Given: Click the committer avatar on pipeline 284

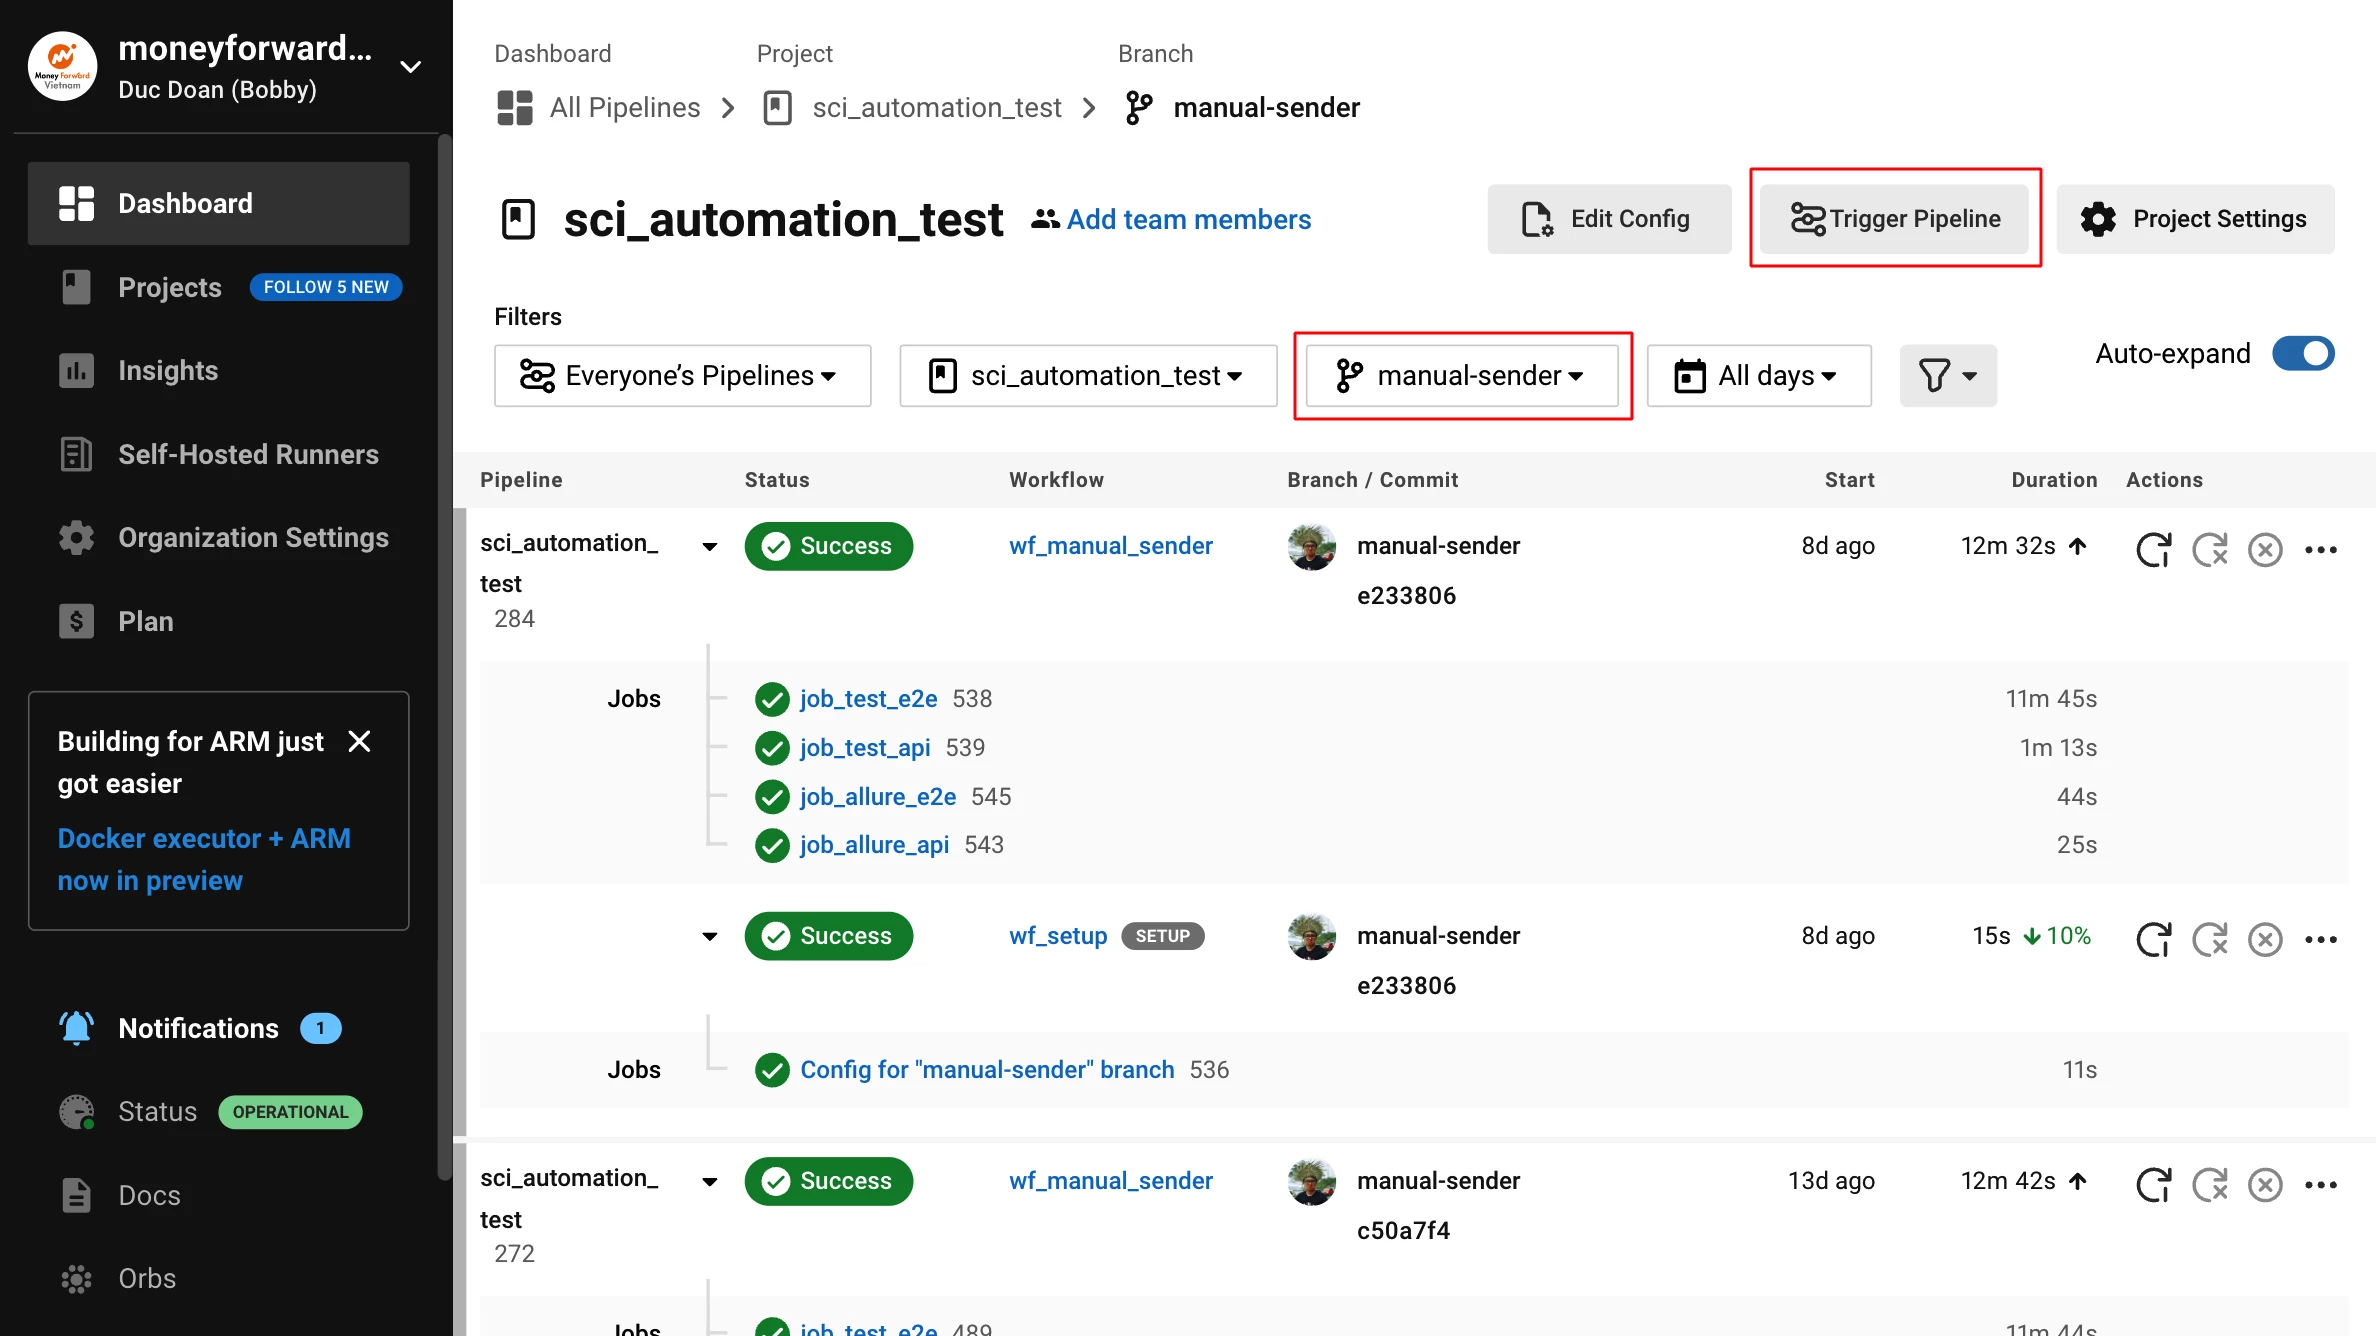Looking at the screenshot, I should point(1312,546).
